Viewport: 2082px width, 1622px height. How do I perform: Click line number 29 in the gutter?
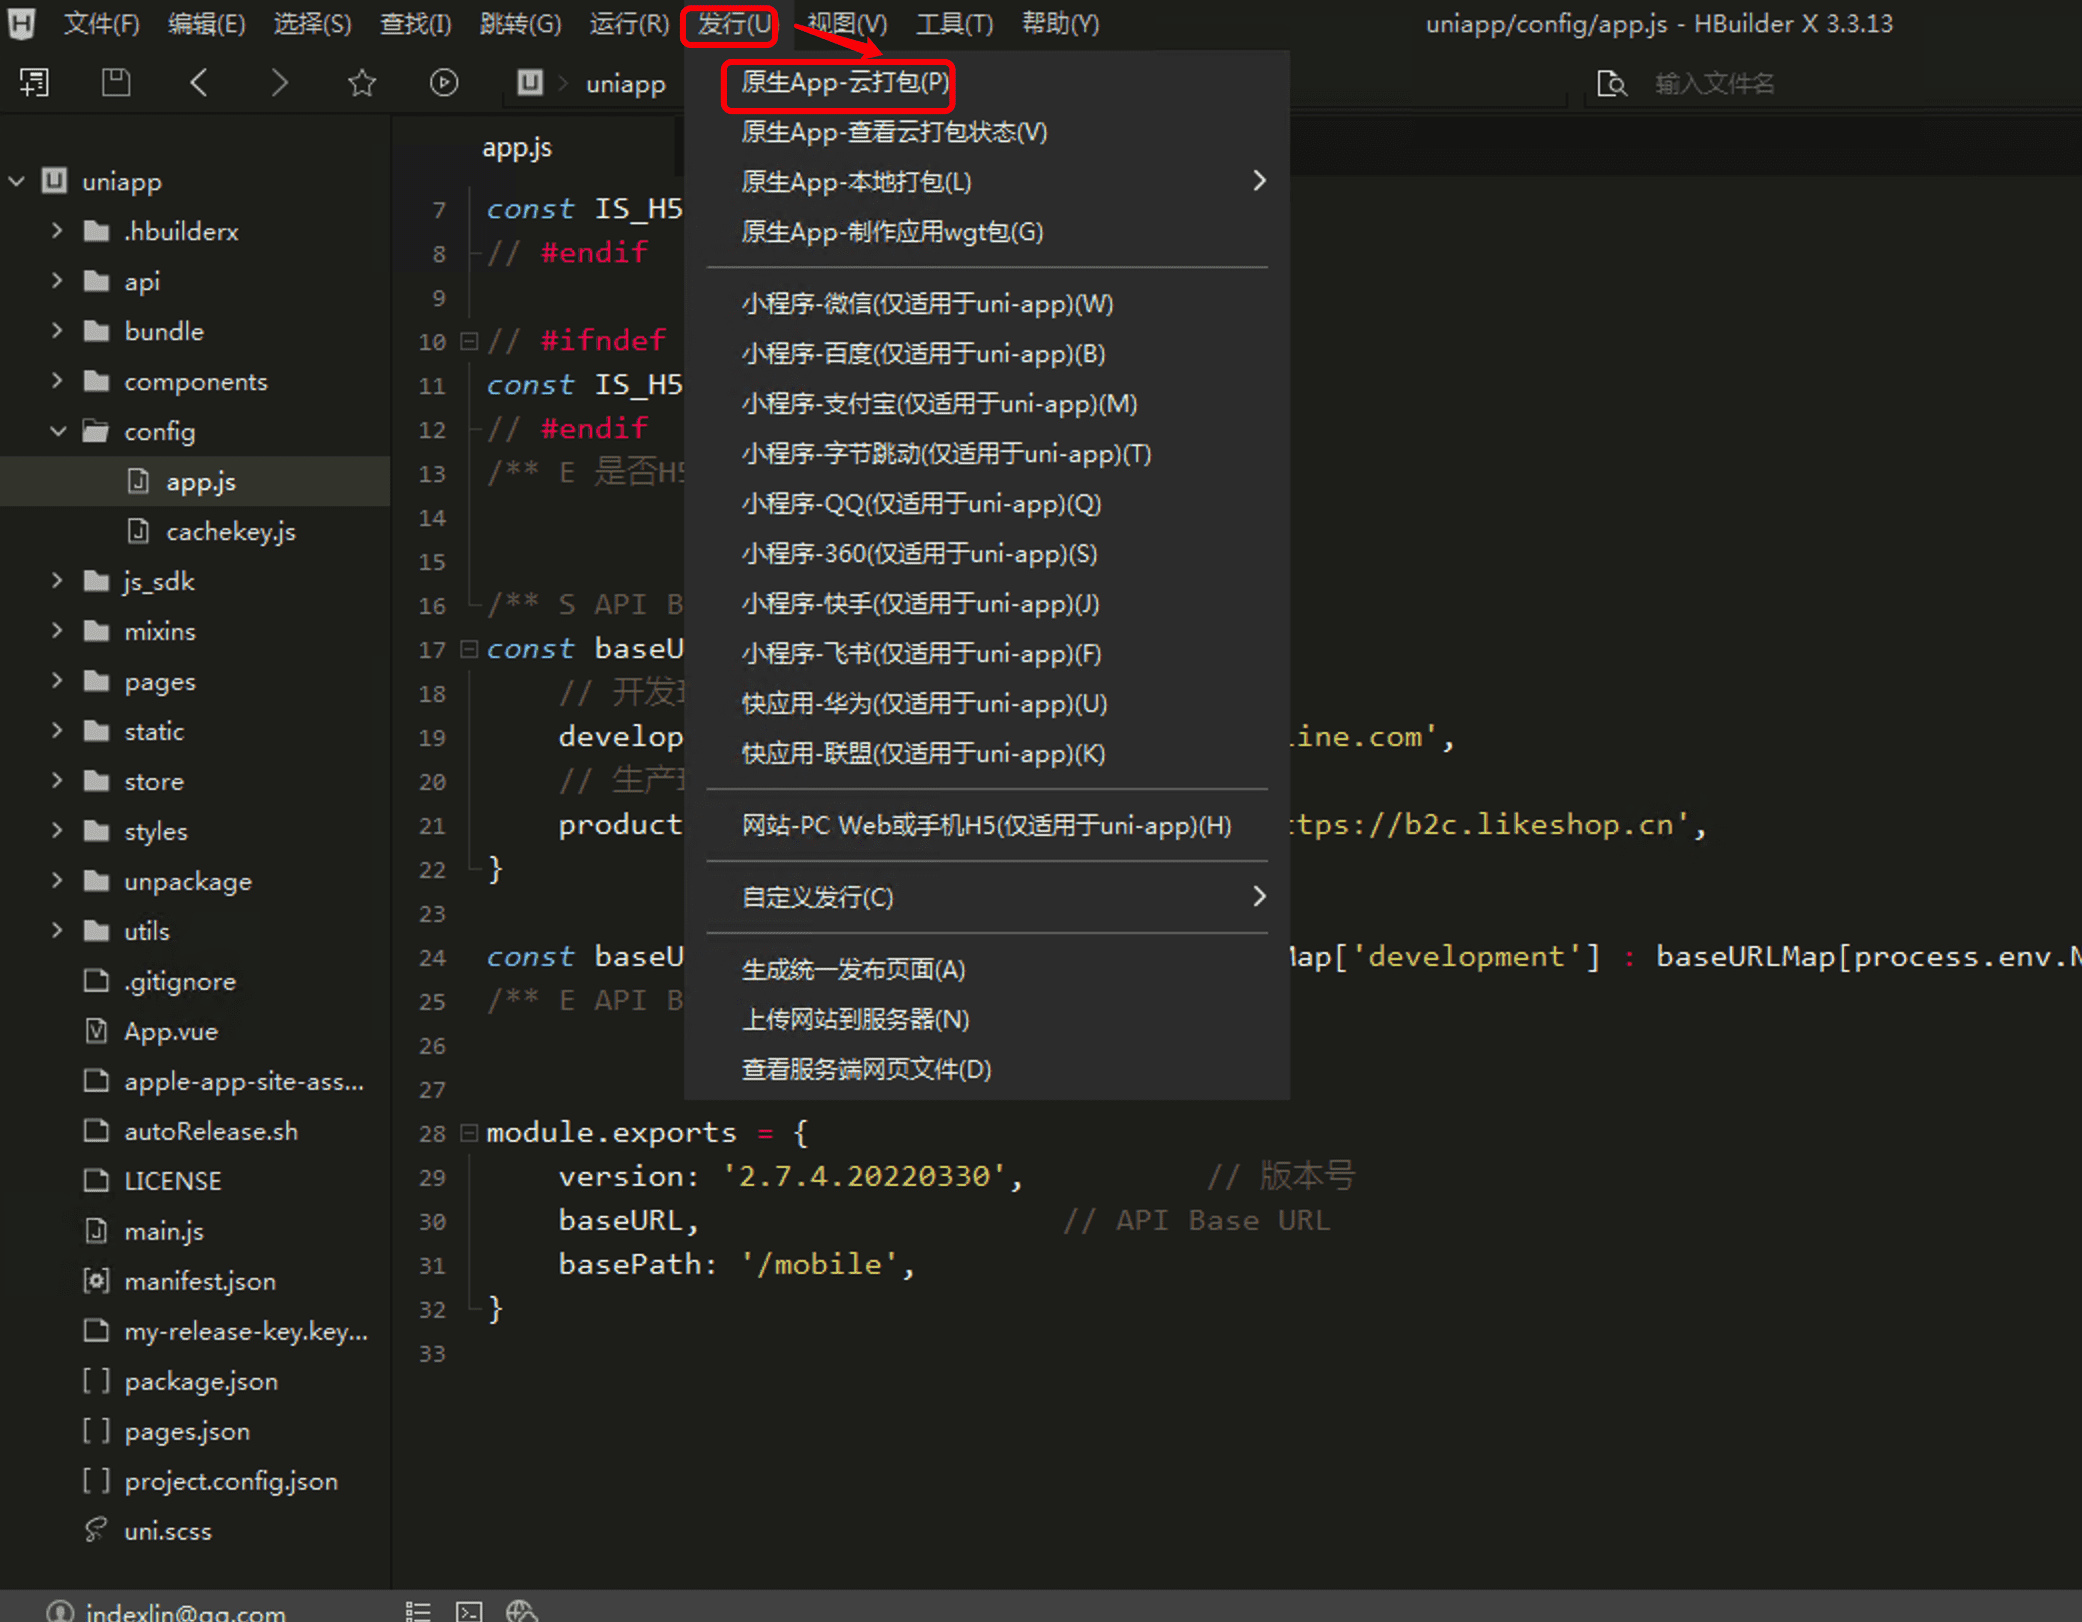(432, 1178)
